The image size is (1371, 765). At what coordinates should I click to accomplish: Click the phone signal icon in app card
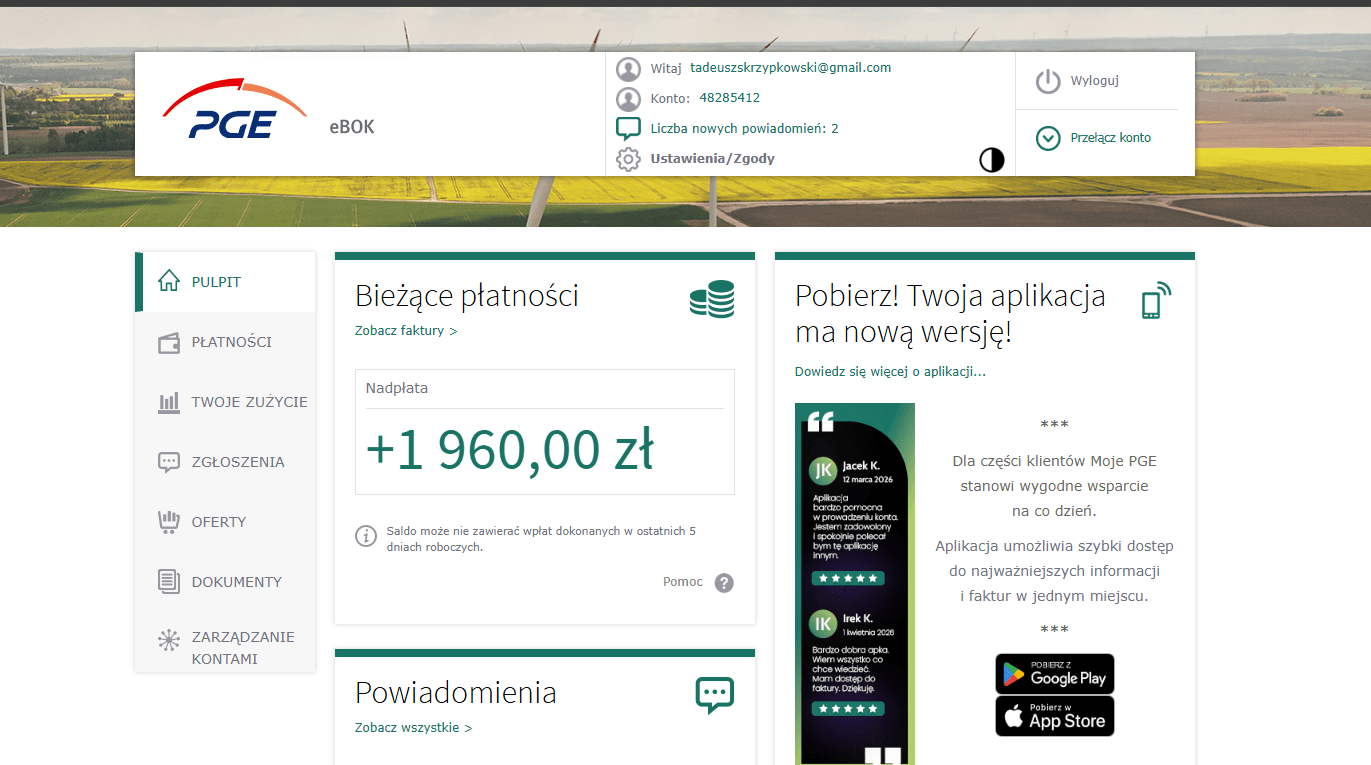pyautogui.click(x=1155, y=300)
